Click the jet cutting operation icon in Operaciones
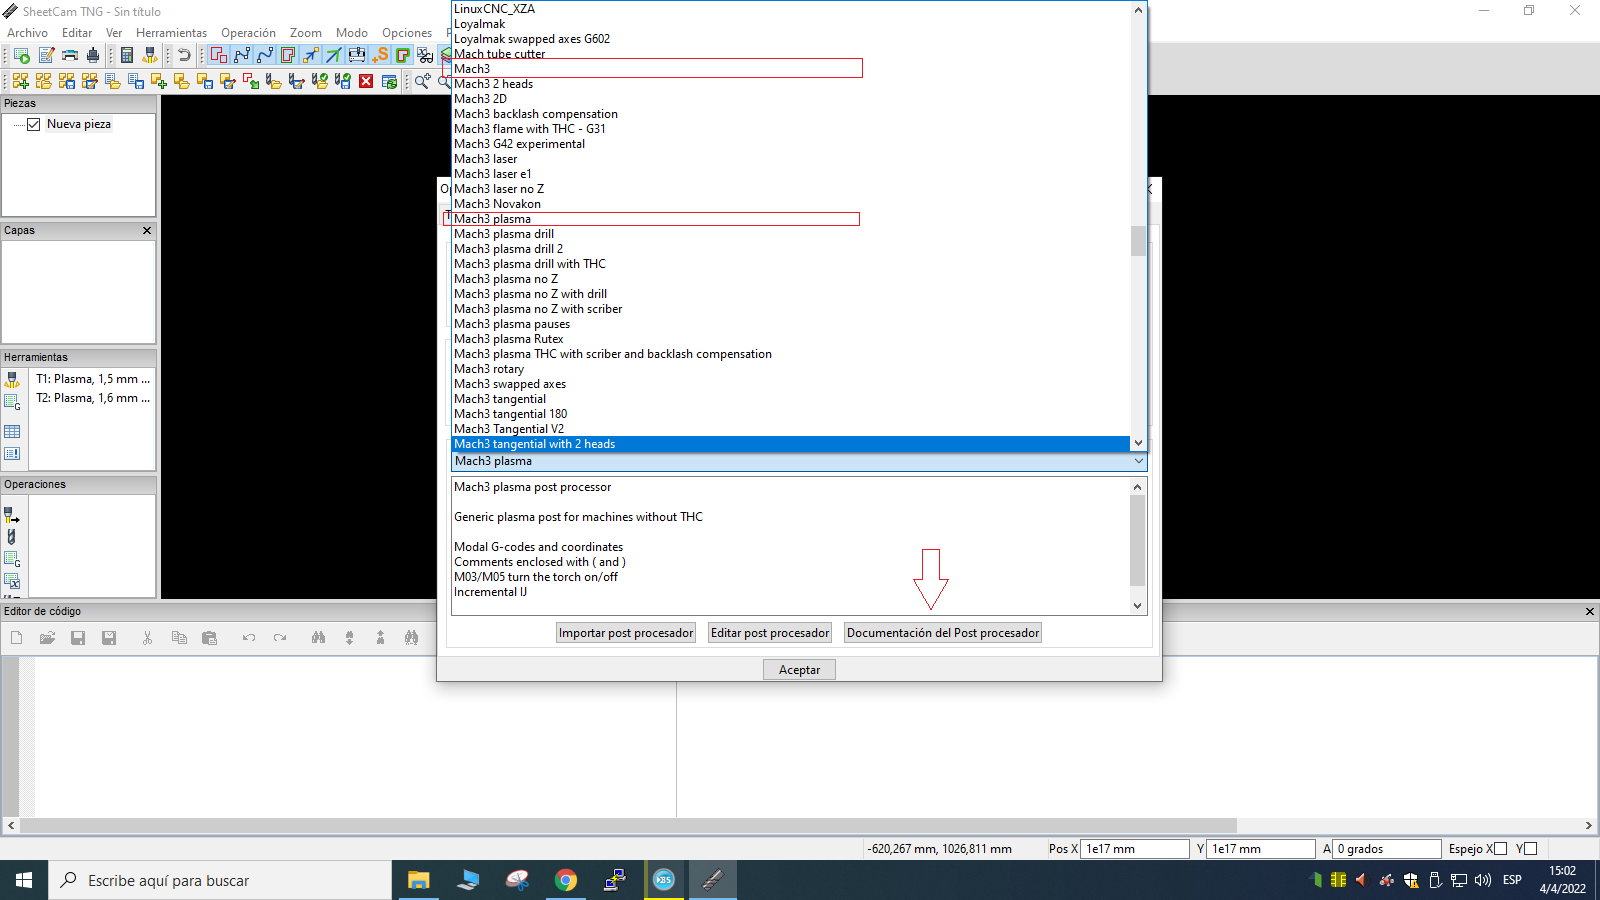Image resolution: width=1600 pixels, height=900 pixels. click(x=12, y=515)
